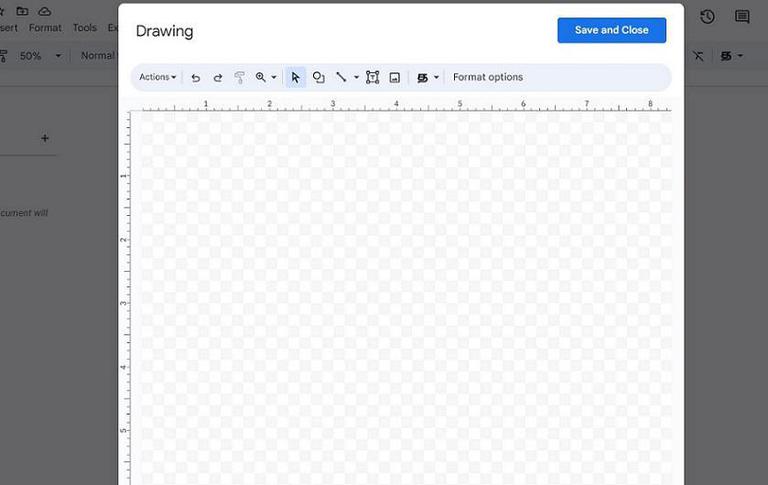Viewport: 768px width, 485px height.
Task: Open the comments icon in Docs
Action: point(742,17)
